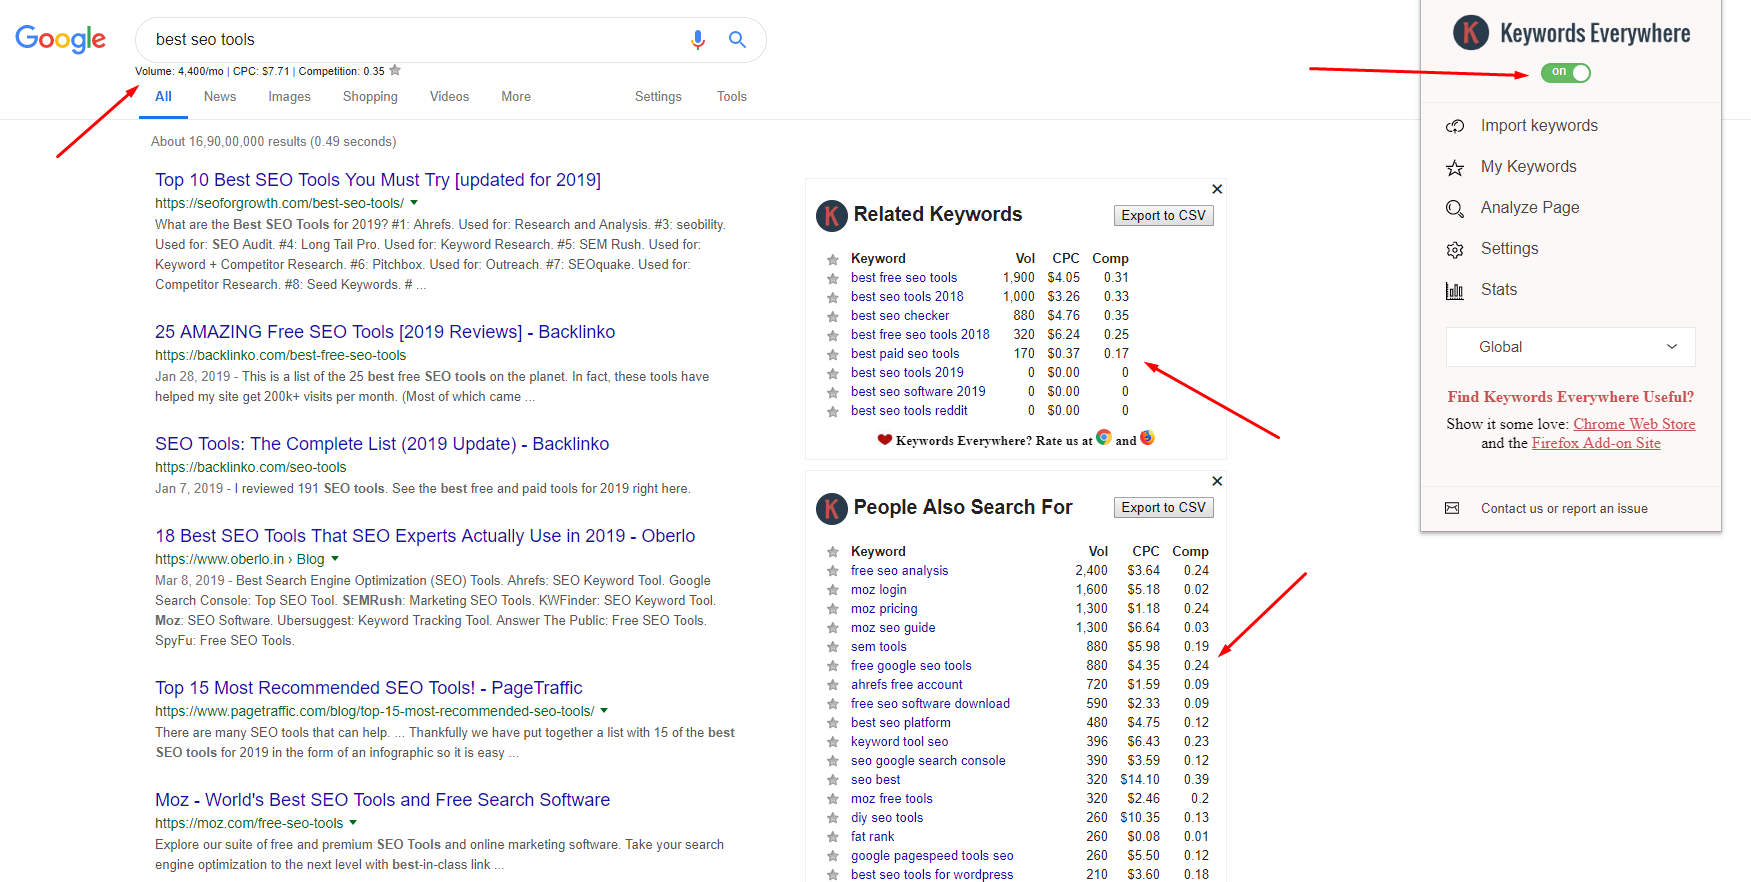1751x882 pixels.
Task: Star the search query volume line
Action: (x=395, y=70)
